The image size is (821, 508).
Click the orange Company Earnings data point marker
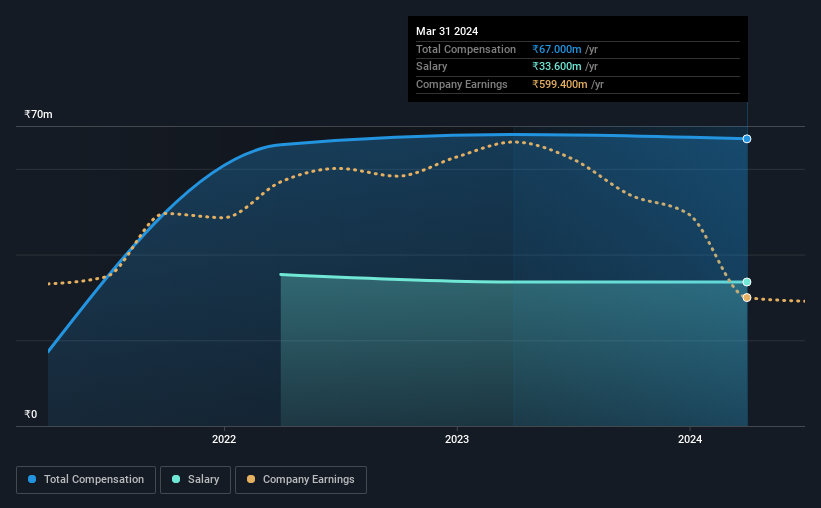click(x=747, y=297)
